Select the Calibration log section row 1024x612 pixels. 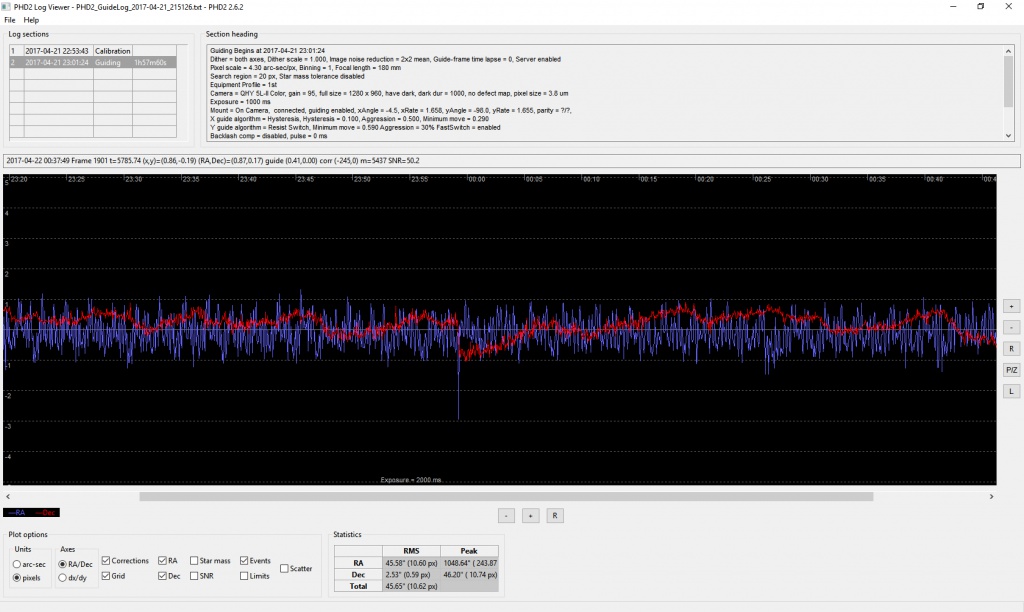[x=93, y=51]
